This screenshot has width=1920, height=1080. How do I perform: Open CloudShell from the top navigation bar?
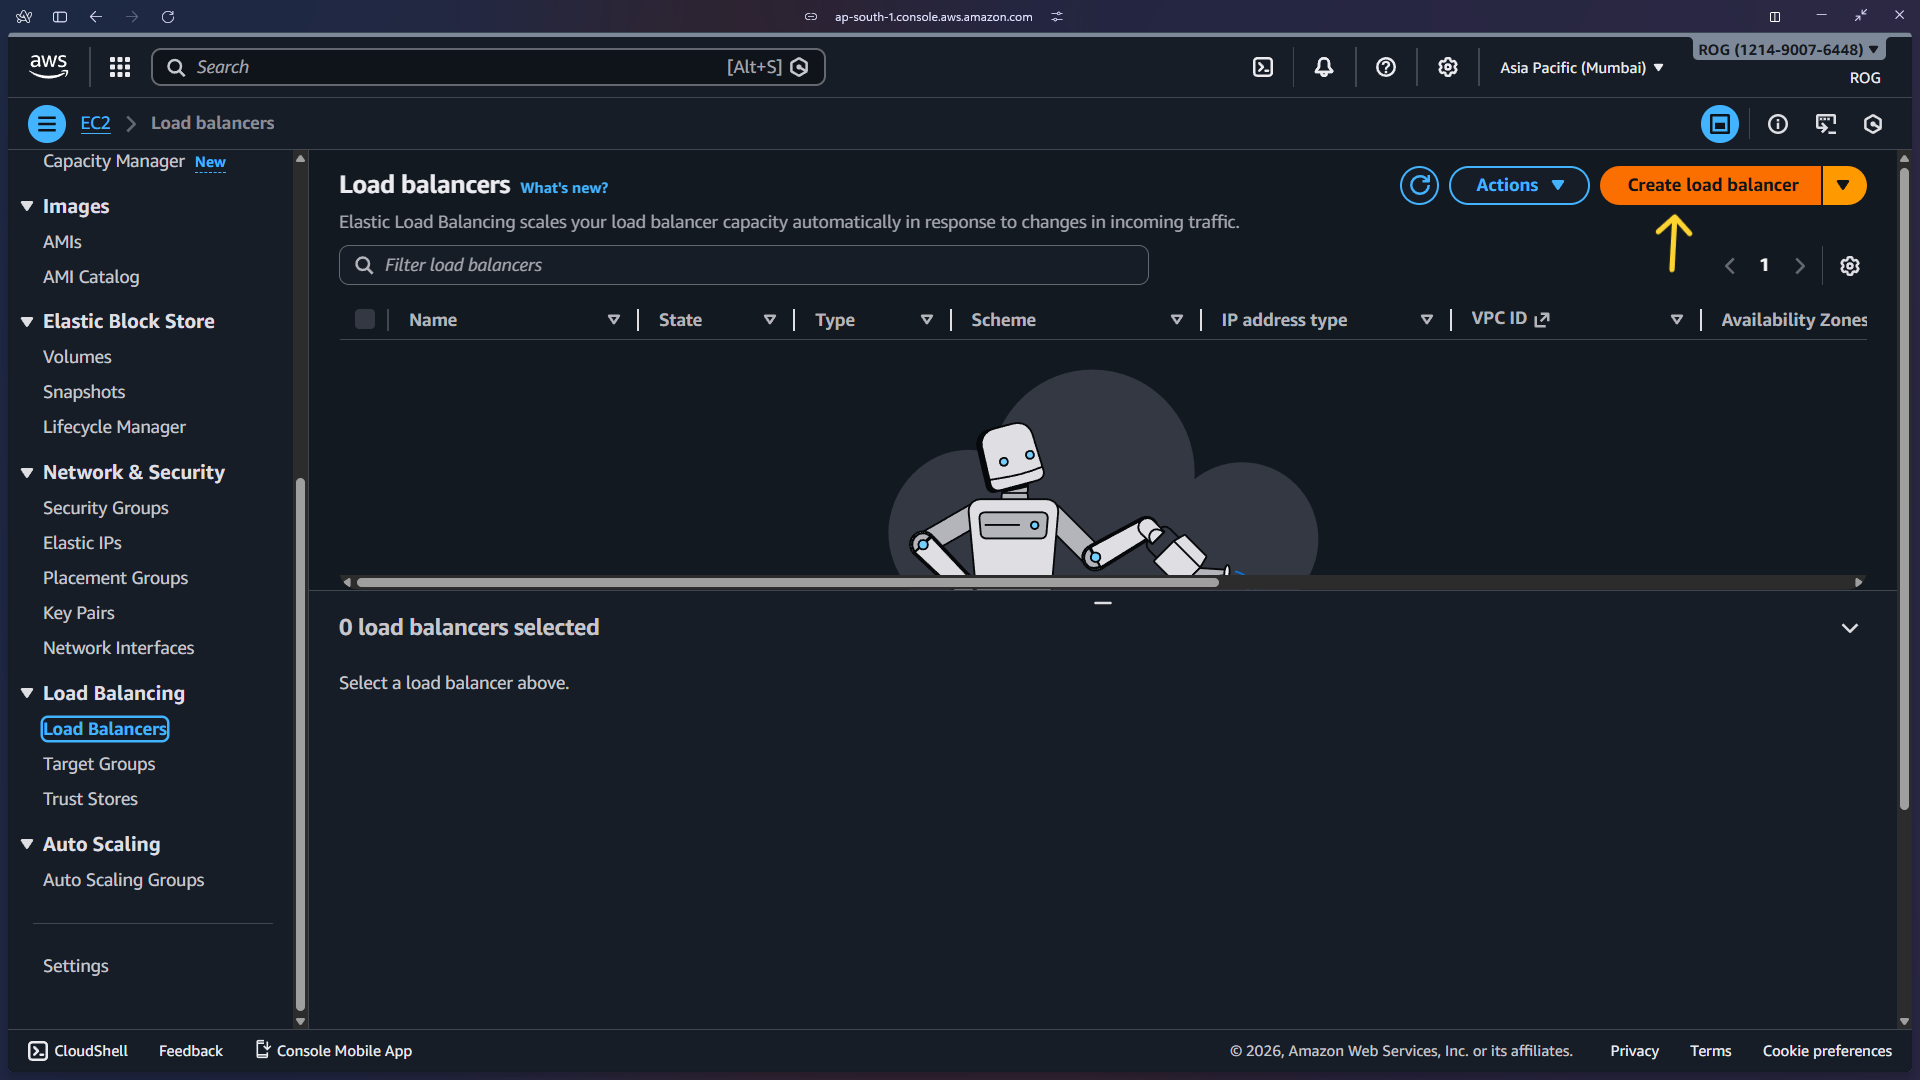tap(1263, 66)
